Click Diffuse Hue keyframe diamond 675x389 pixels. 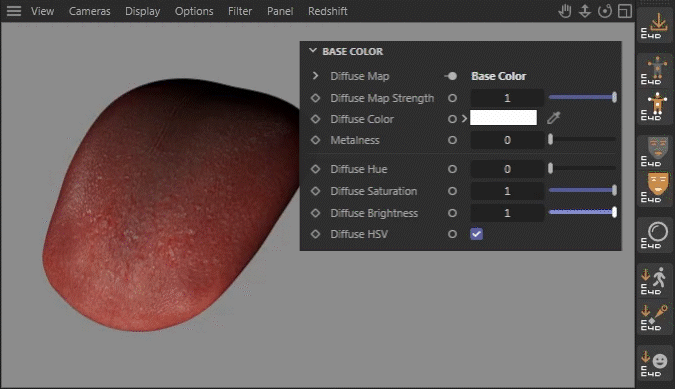click(x=316, y=169)
